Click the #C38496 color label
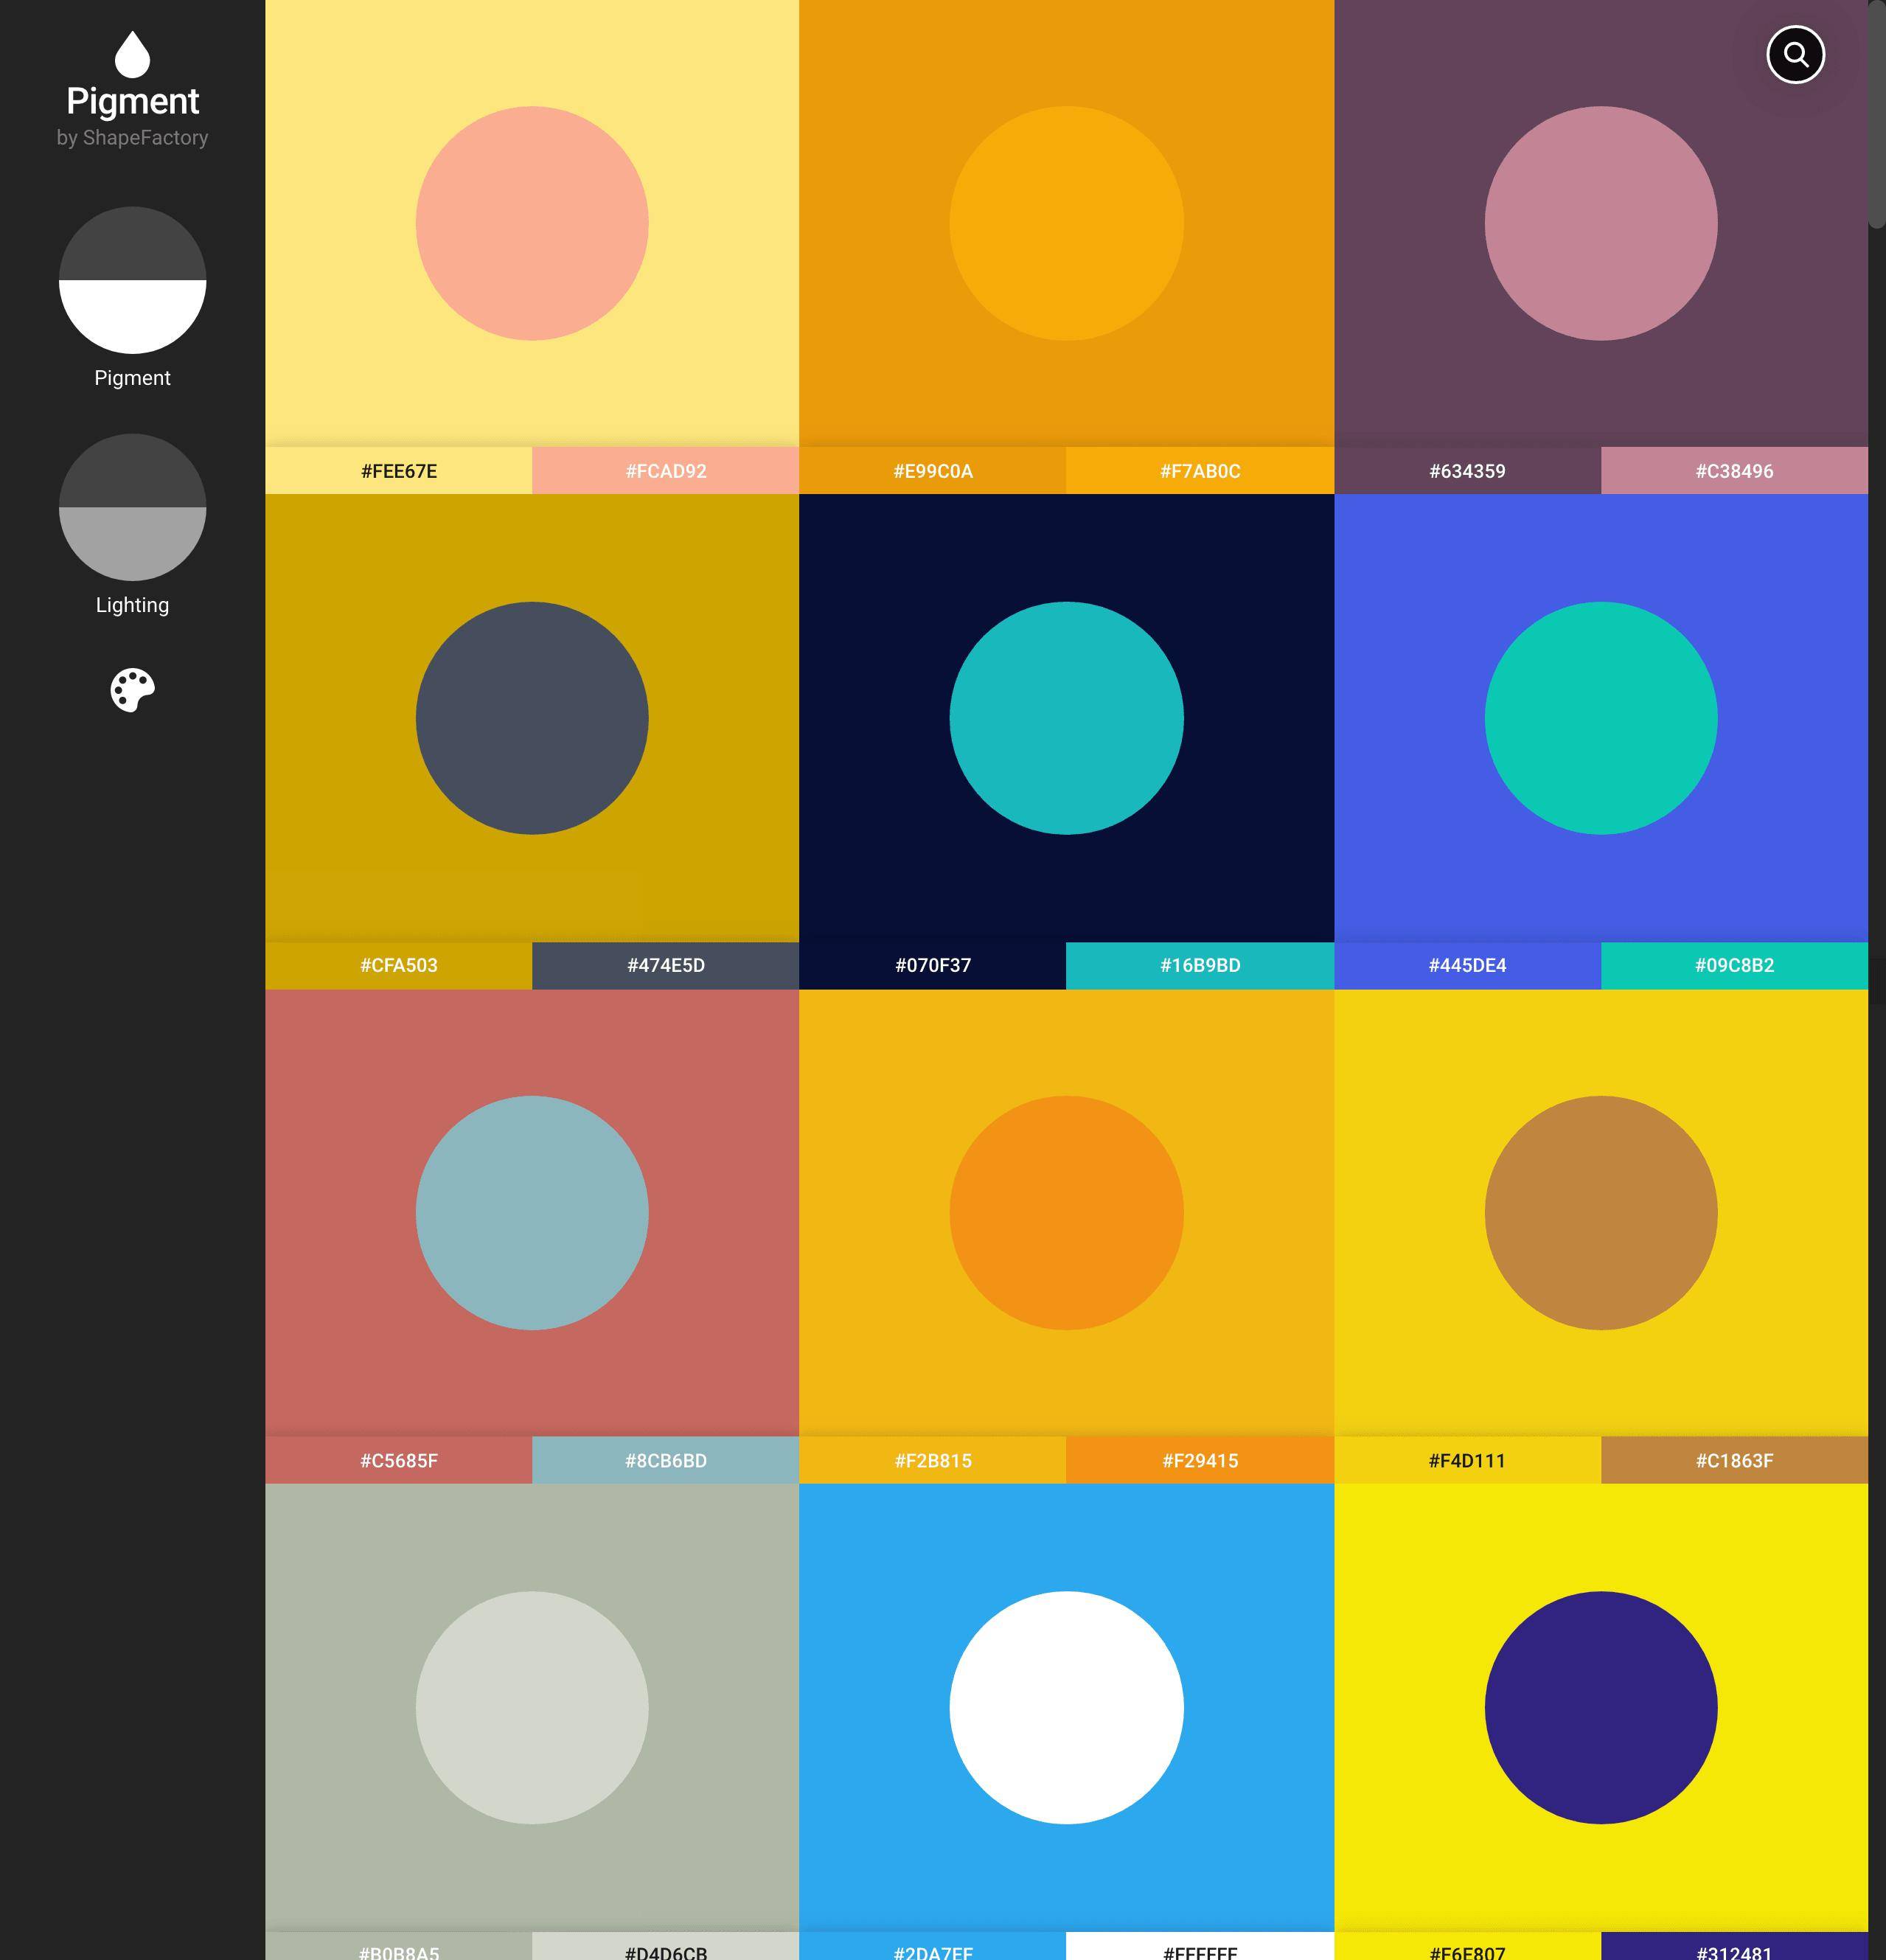Viewport: 1886px width, 1960px height. 1733,471
